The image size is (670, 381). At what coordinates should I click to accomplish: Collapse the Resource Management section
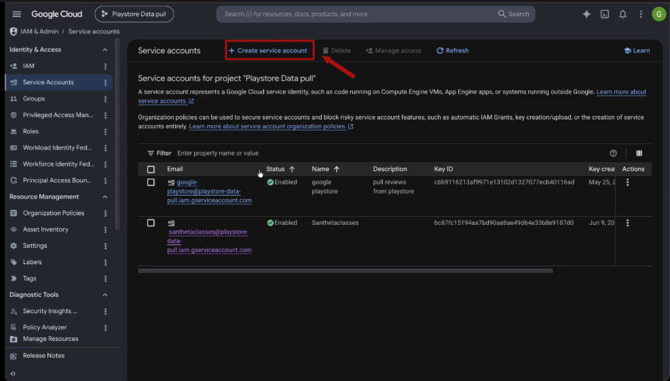(105, 197)
